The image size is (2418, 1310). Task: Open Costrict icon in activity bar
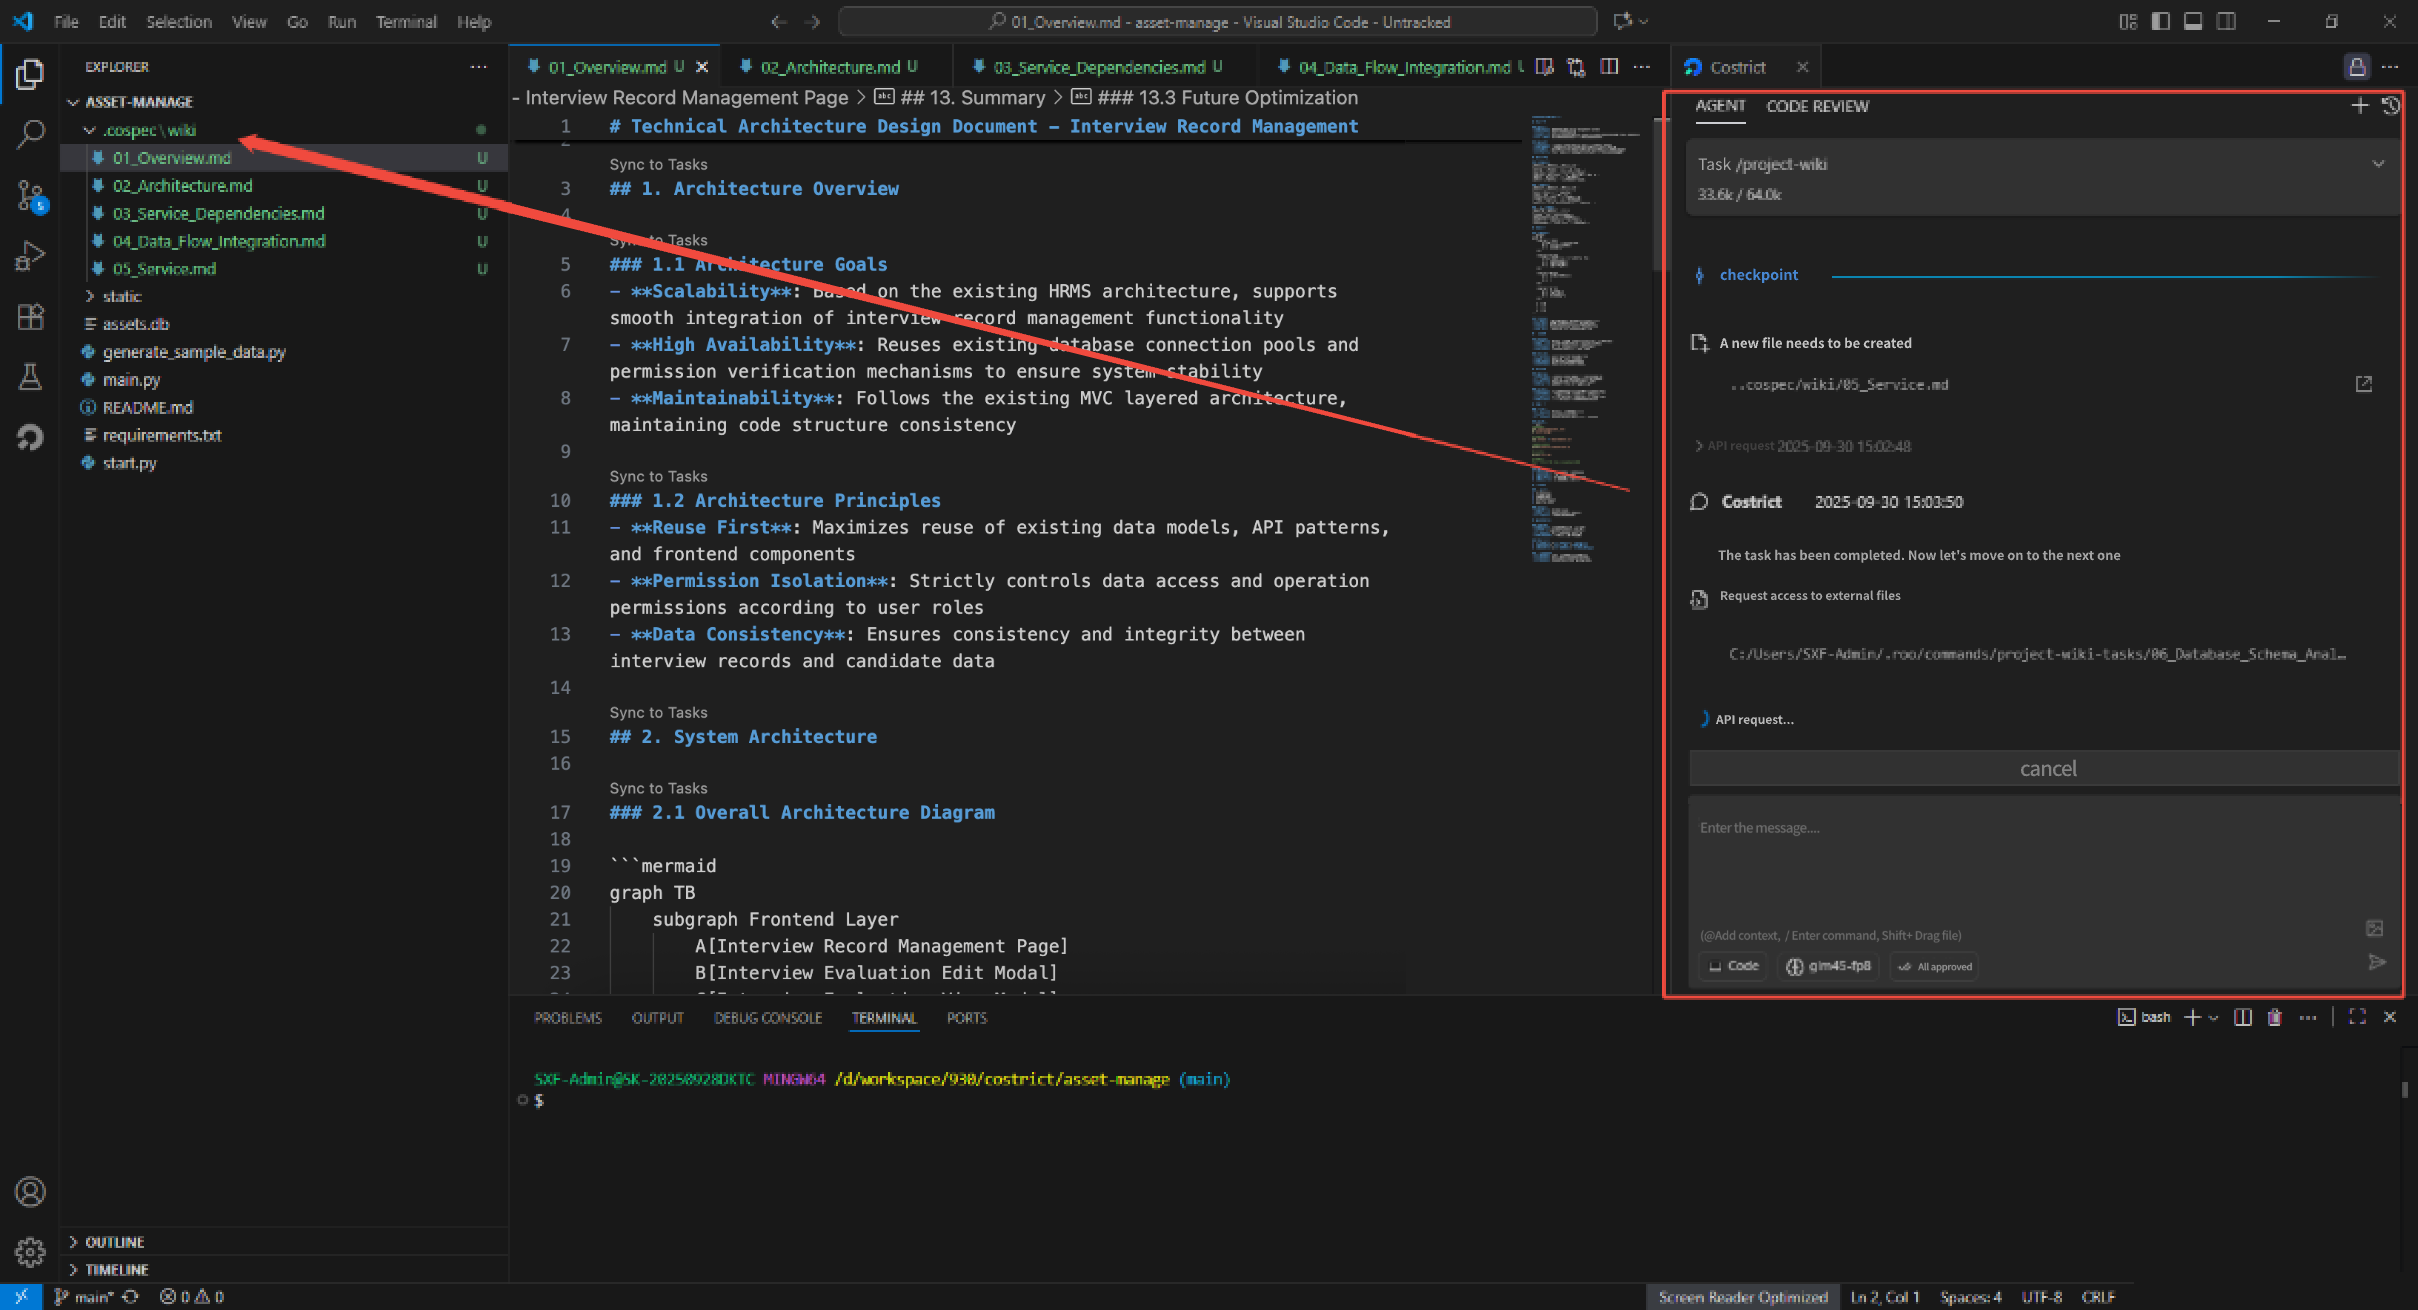tap(30, 437)
